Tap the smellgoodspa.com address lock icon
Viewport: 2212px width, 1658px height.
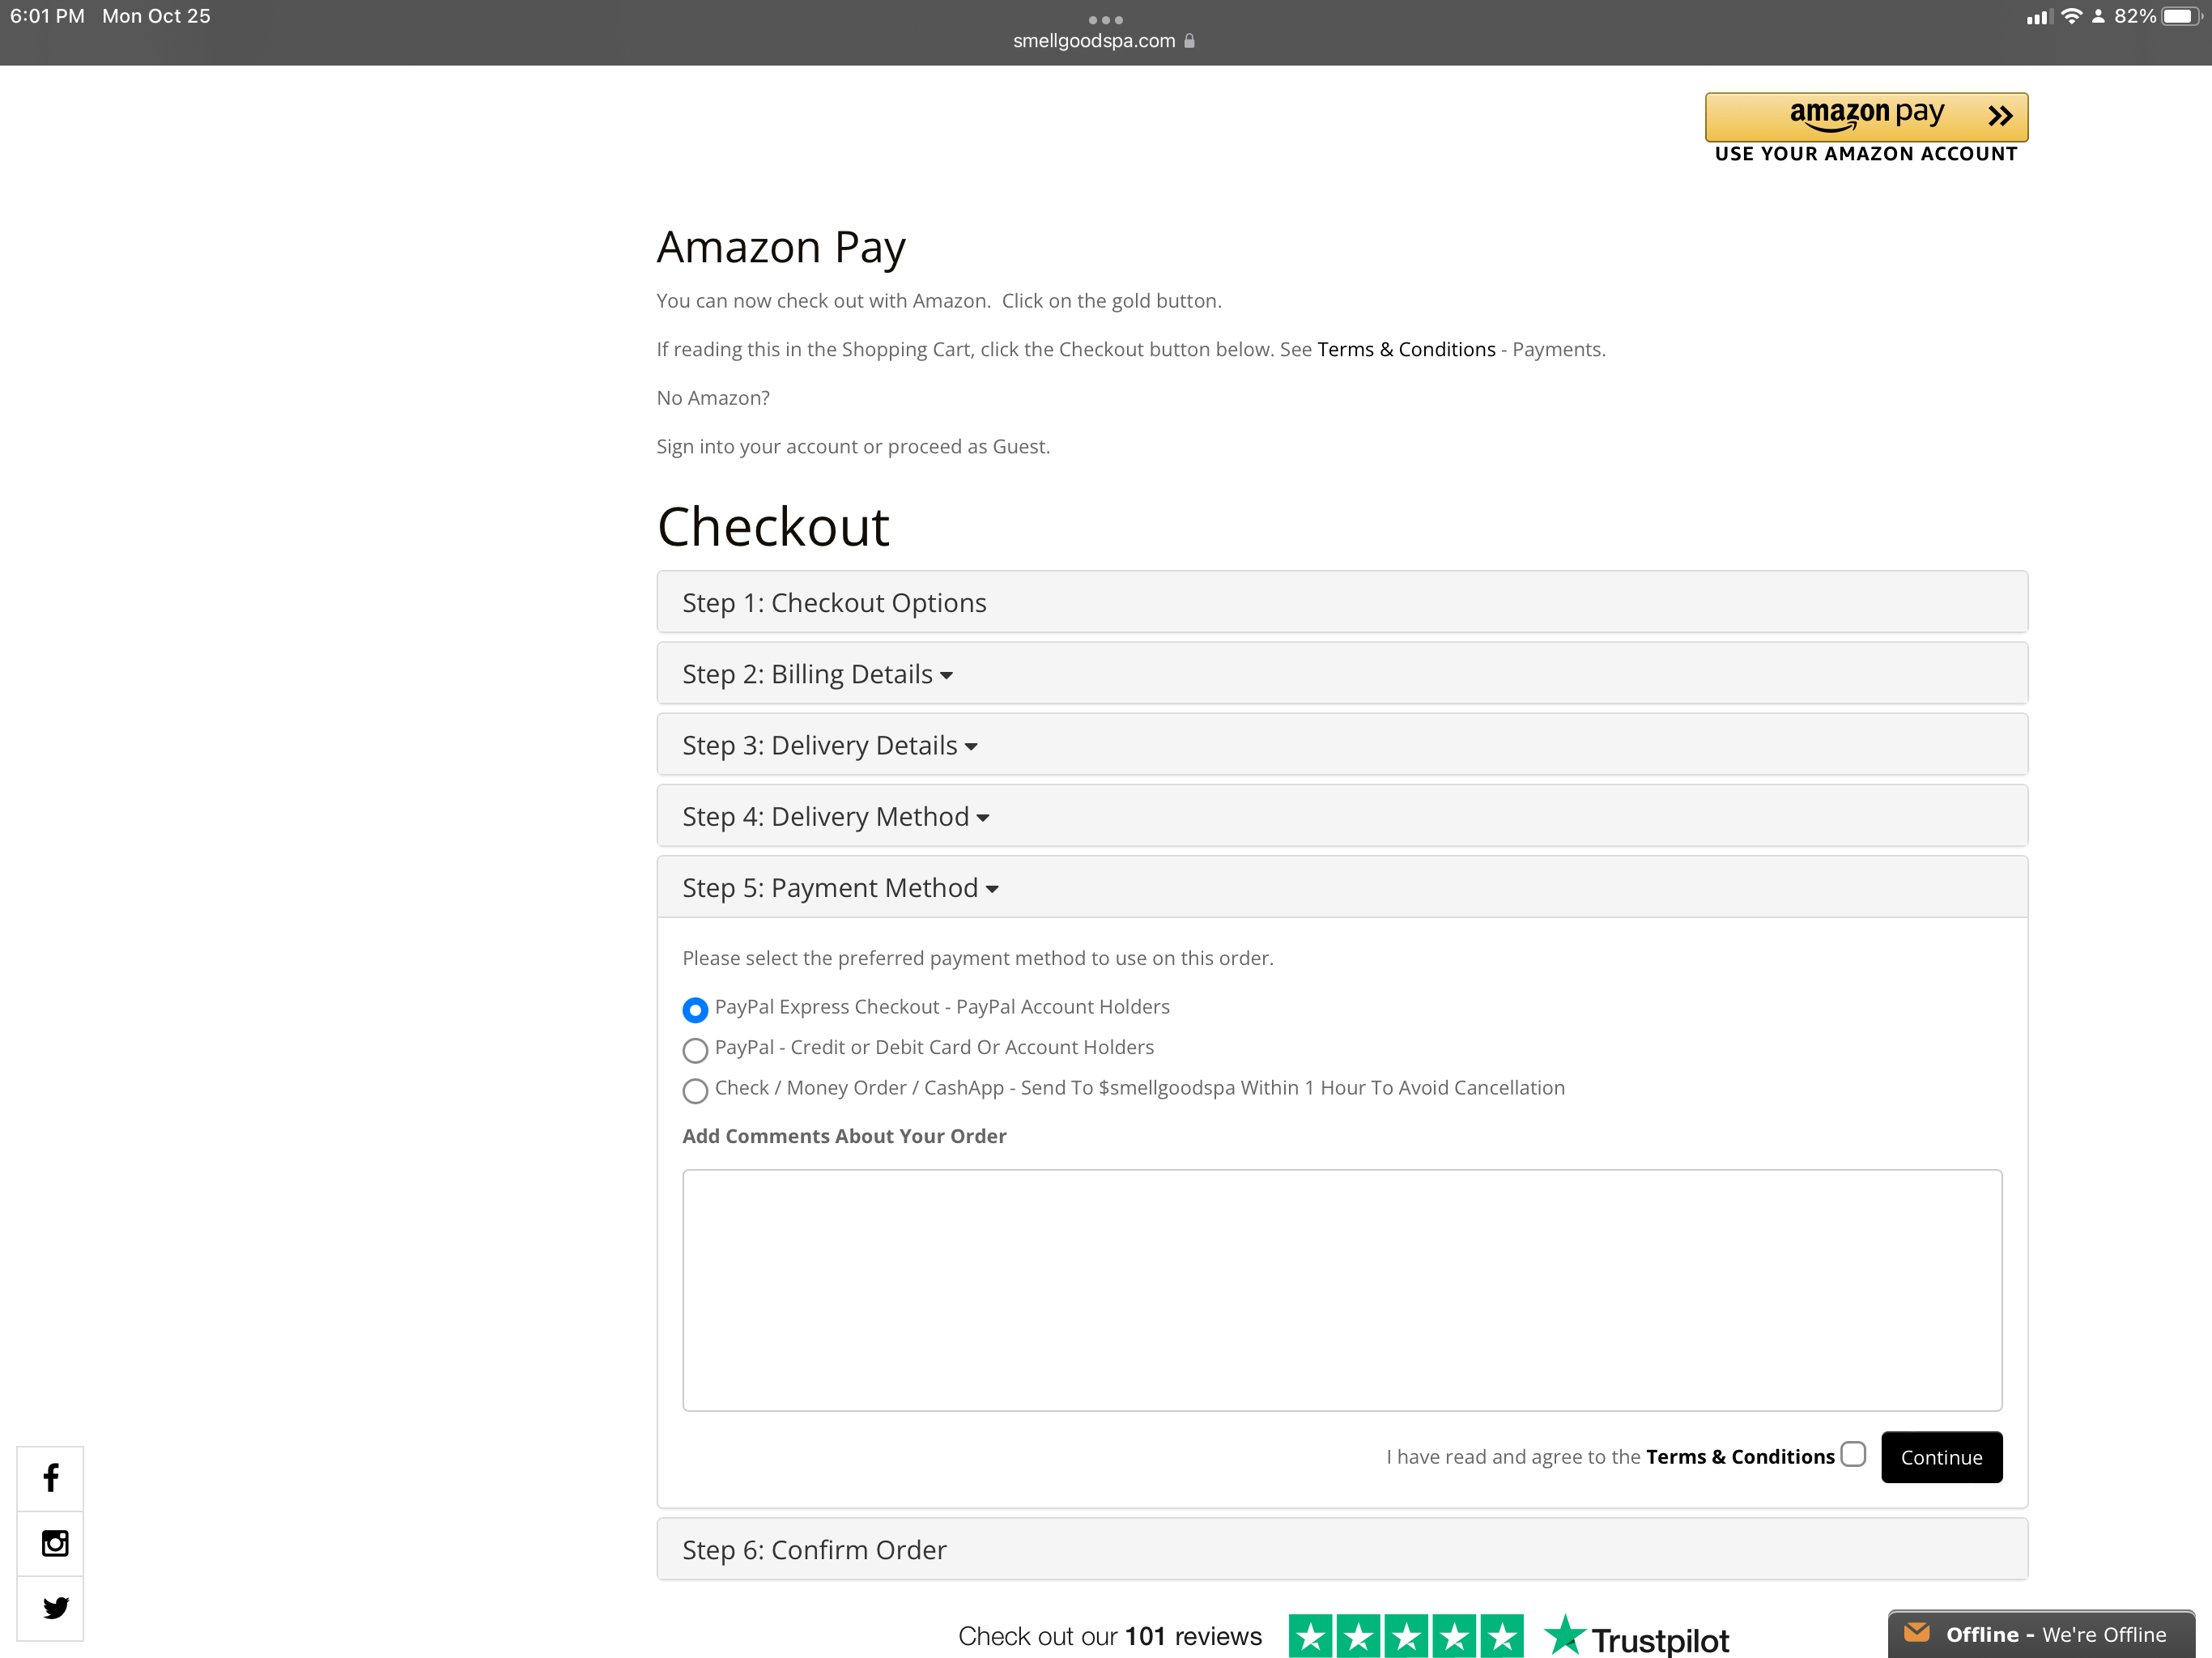pos(1189,41)
